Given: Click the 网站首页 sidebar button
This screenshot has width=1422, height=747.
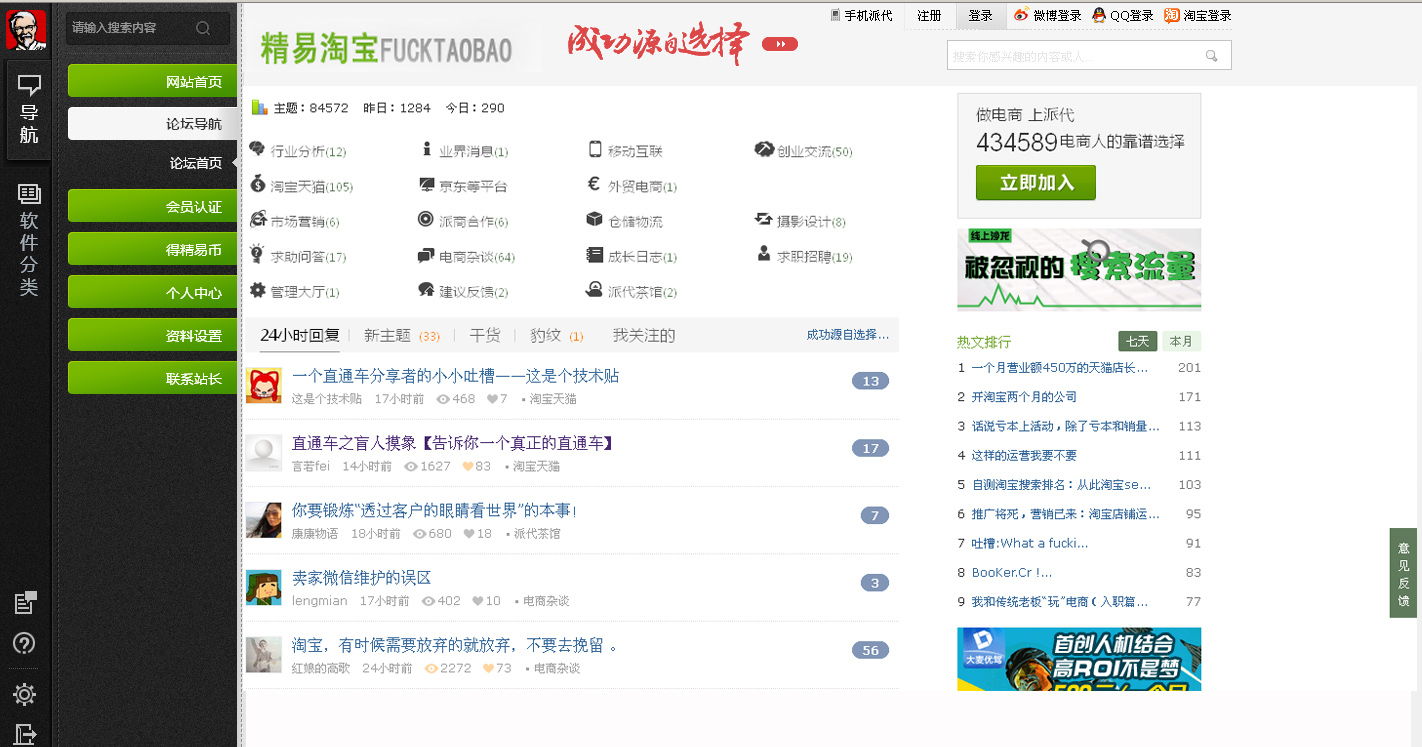Looking at the screenshot, I should pyautogui.click(x=152, y=81).
